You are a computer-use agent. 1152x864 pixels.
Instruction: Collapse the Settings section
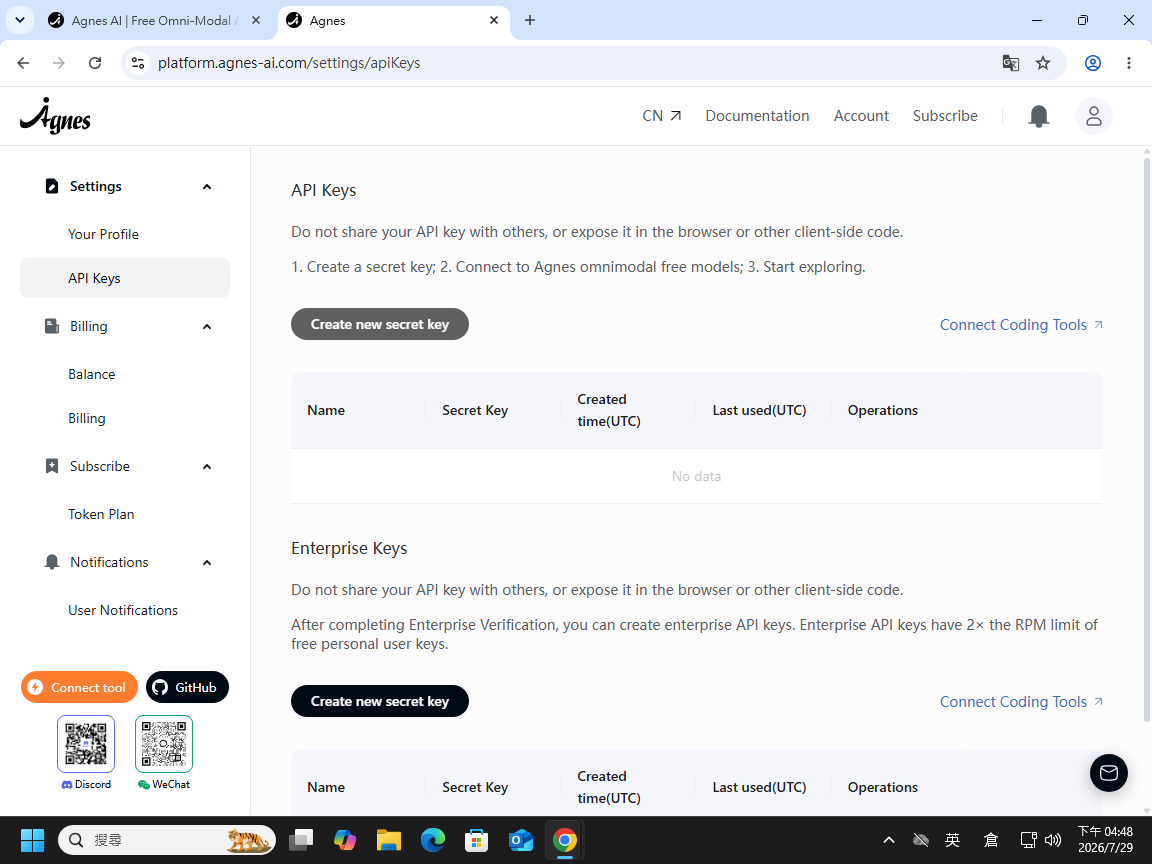pos(207,187)
